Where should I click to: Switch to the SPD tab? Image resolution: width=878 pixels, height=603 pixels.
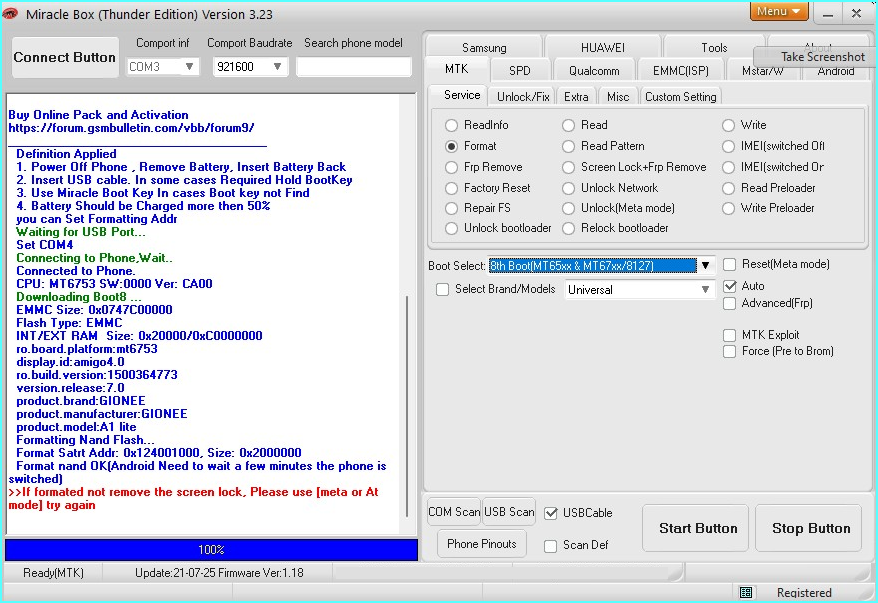point(520,71)
